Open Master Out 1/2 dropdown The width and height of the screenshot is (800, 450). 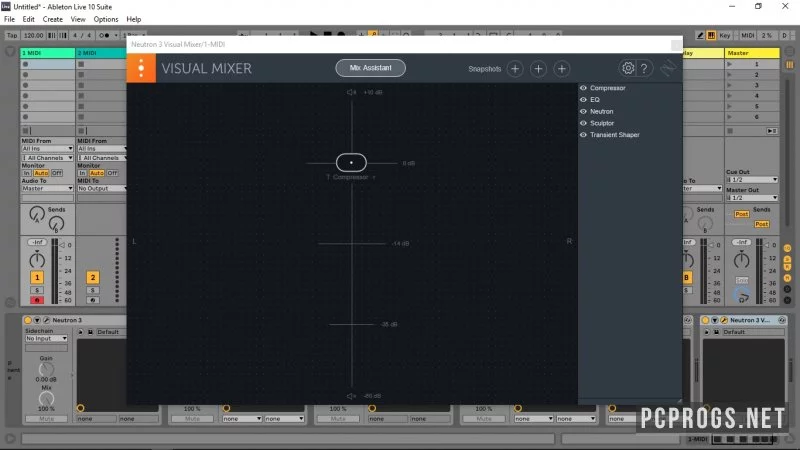point(752,197)
